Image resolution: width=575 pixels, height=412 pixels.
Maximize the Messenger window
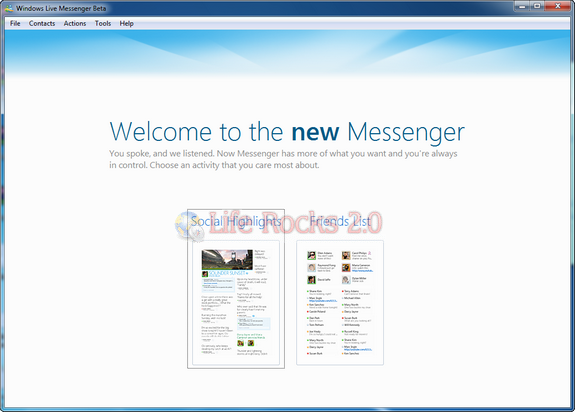click(x=537, y=6)
